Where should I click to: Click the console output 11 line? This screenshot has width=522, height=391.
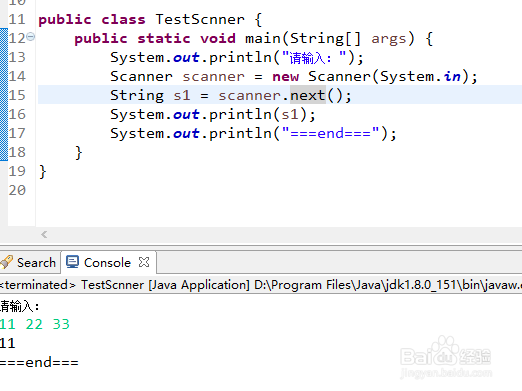(x=8, y=343)
